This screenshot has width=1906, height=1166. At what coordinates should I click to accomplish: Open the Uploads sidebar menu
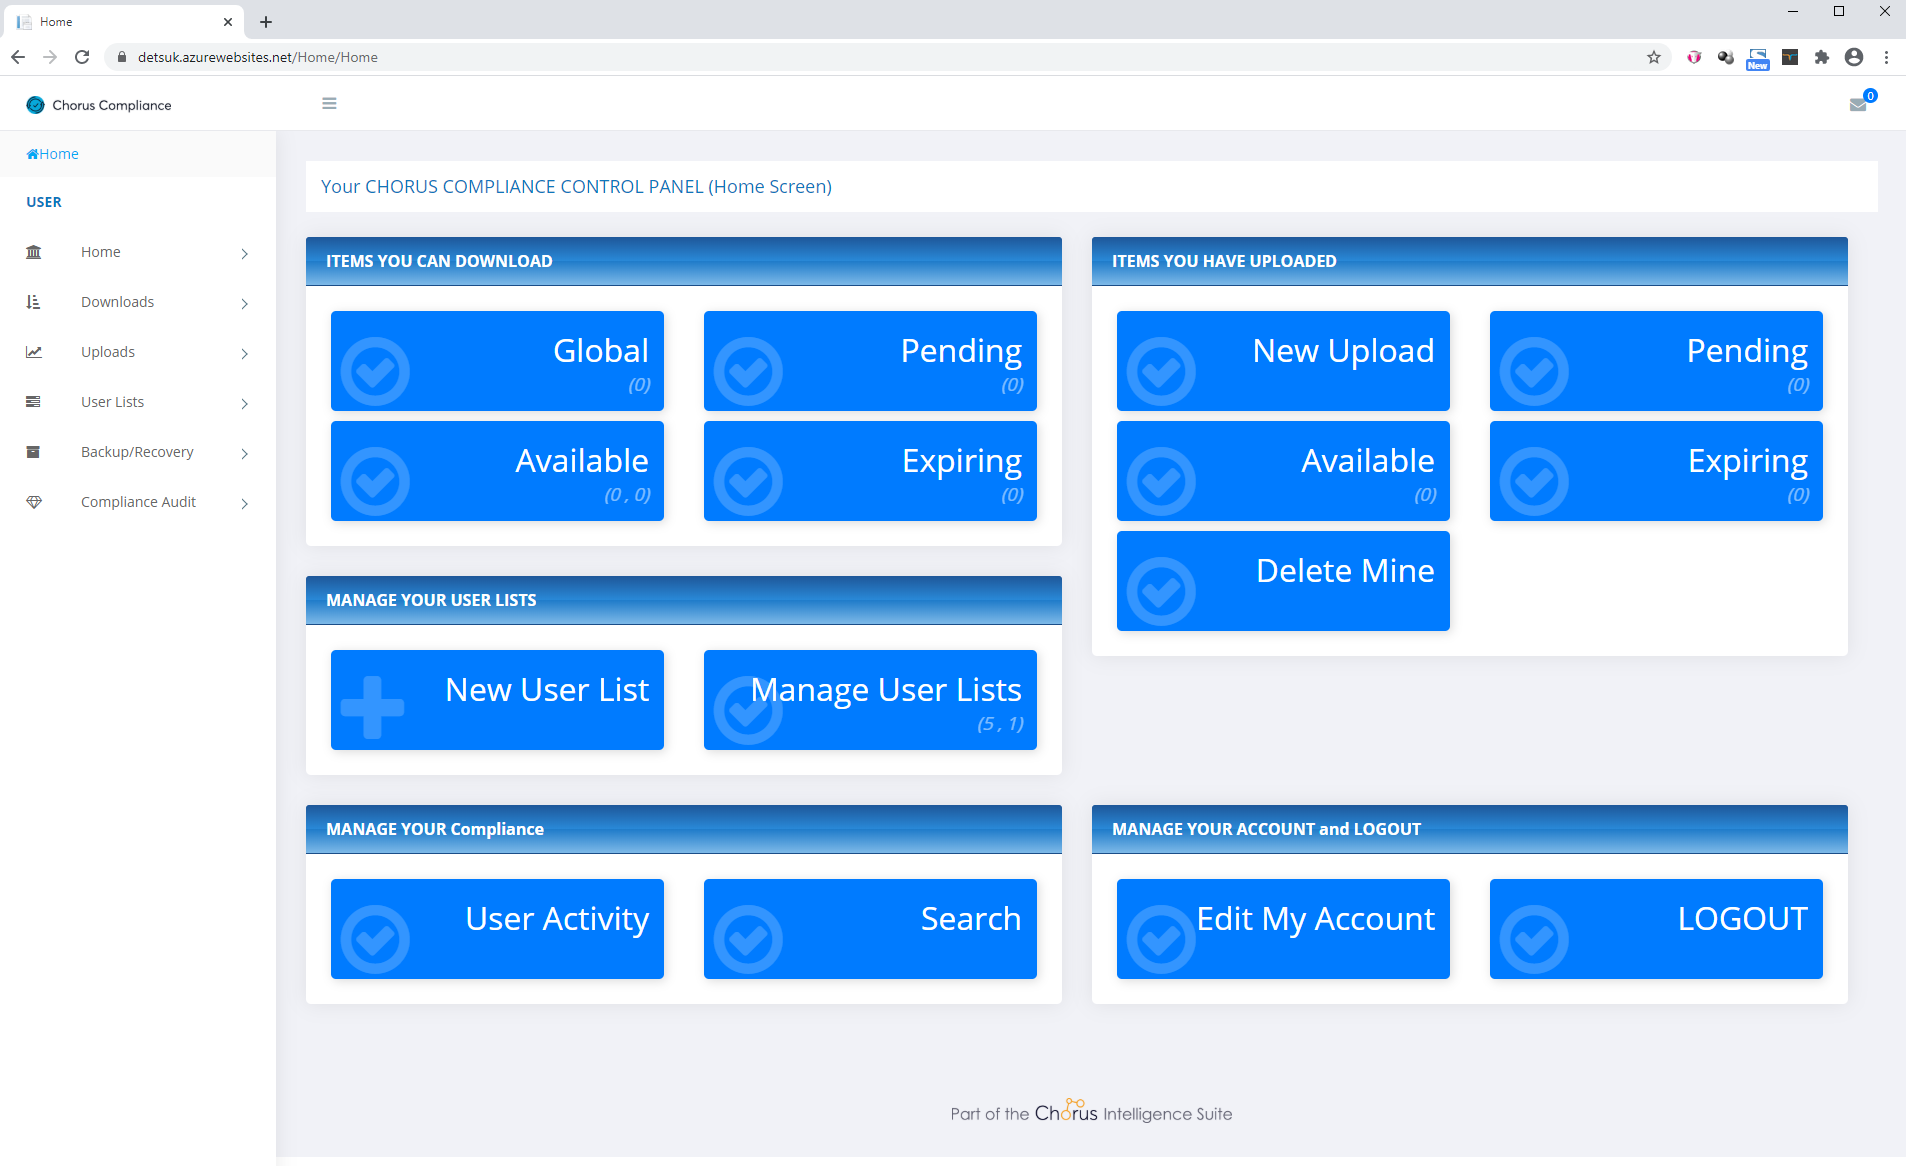coord(138,352)
